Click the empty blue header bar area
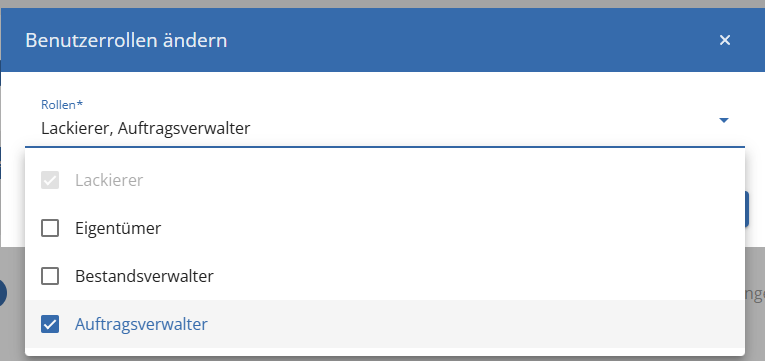 point(463,40)
